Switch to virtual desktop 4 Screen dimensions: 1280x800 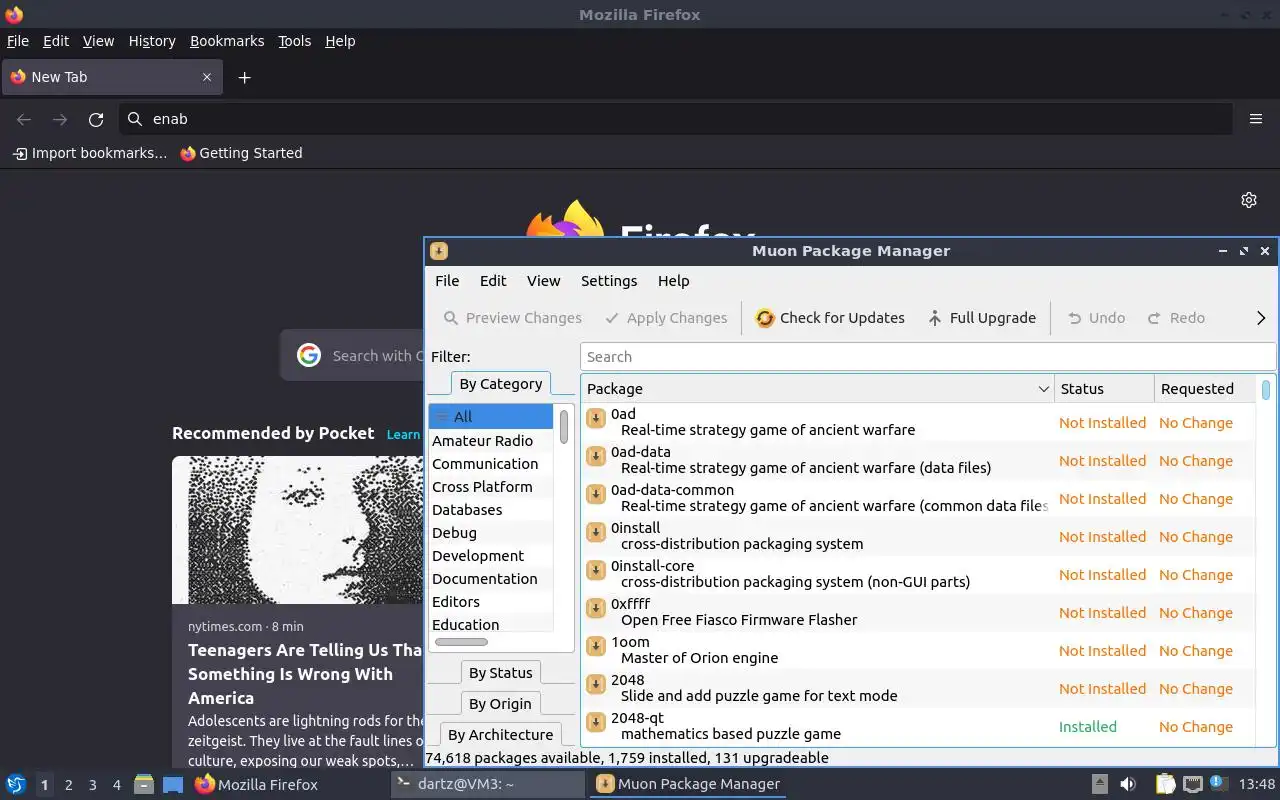(x=117, y=785)
